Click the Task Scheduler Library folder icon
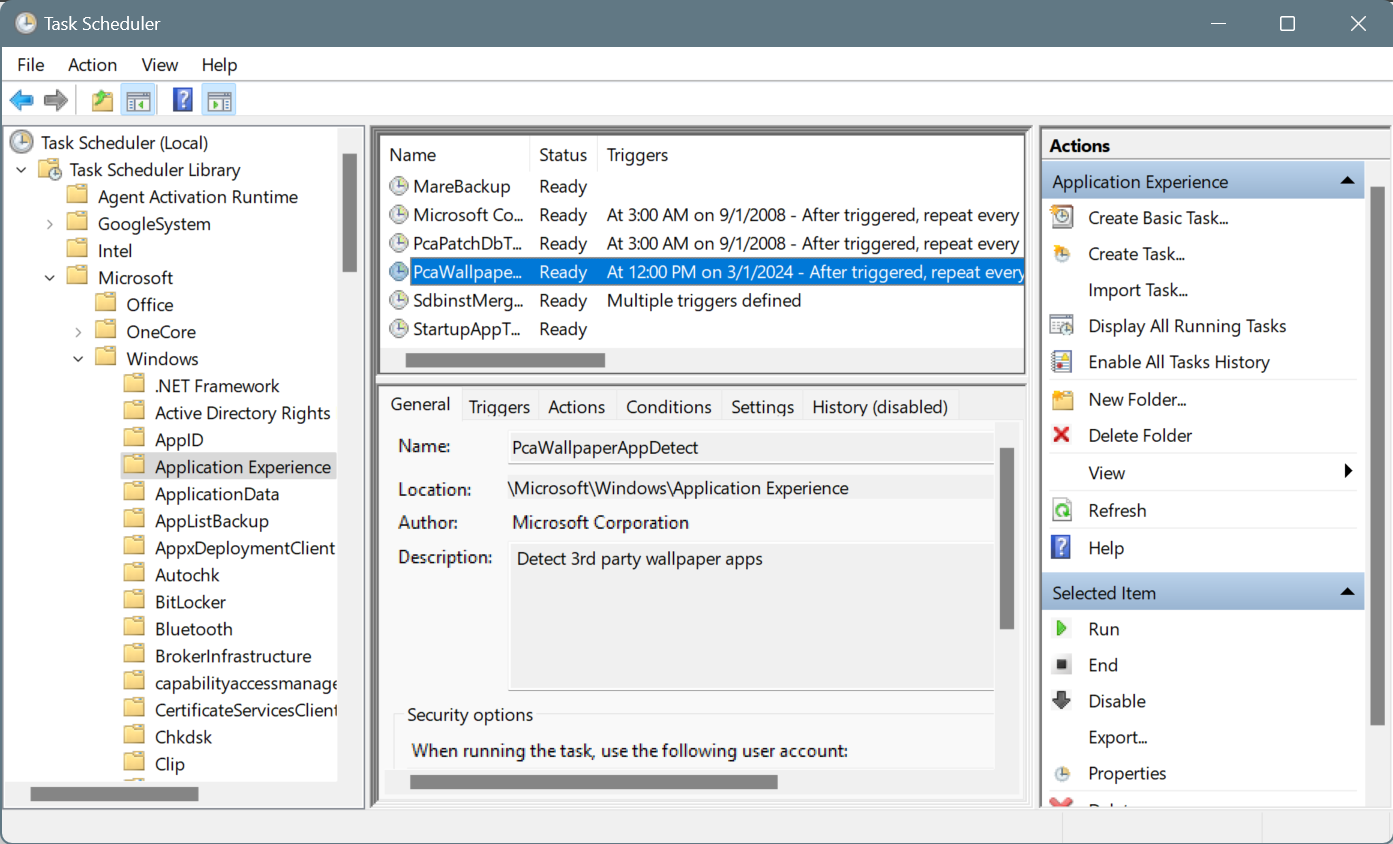Viewport: 1393px width, 844px height. coord(51,169)
